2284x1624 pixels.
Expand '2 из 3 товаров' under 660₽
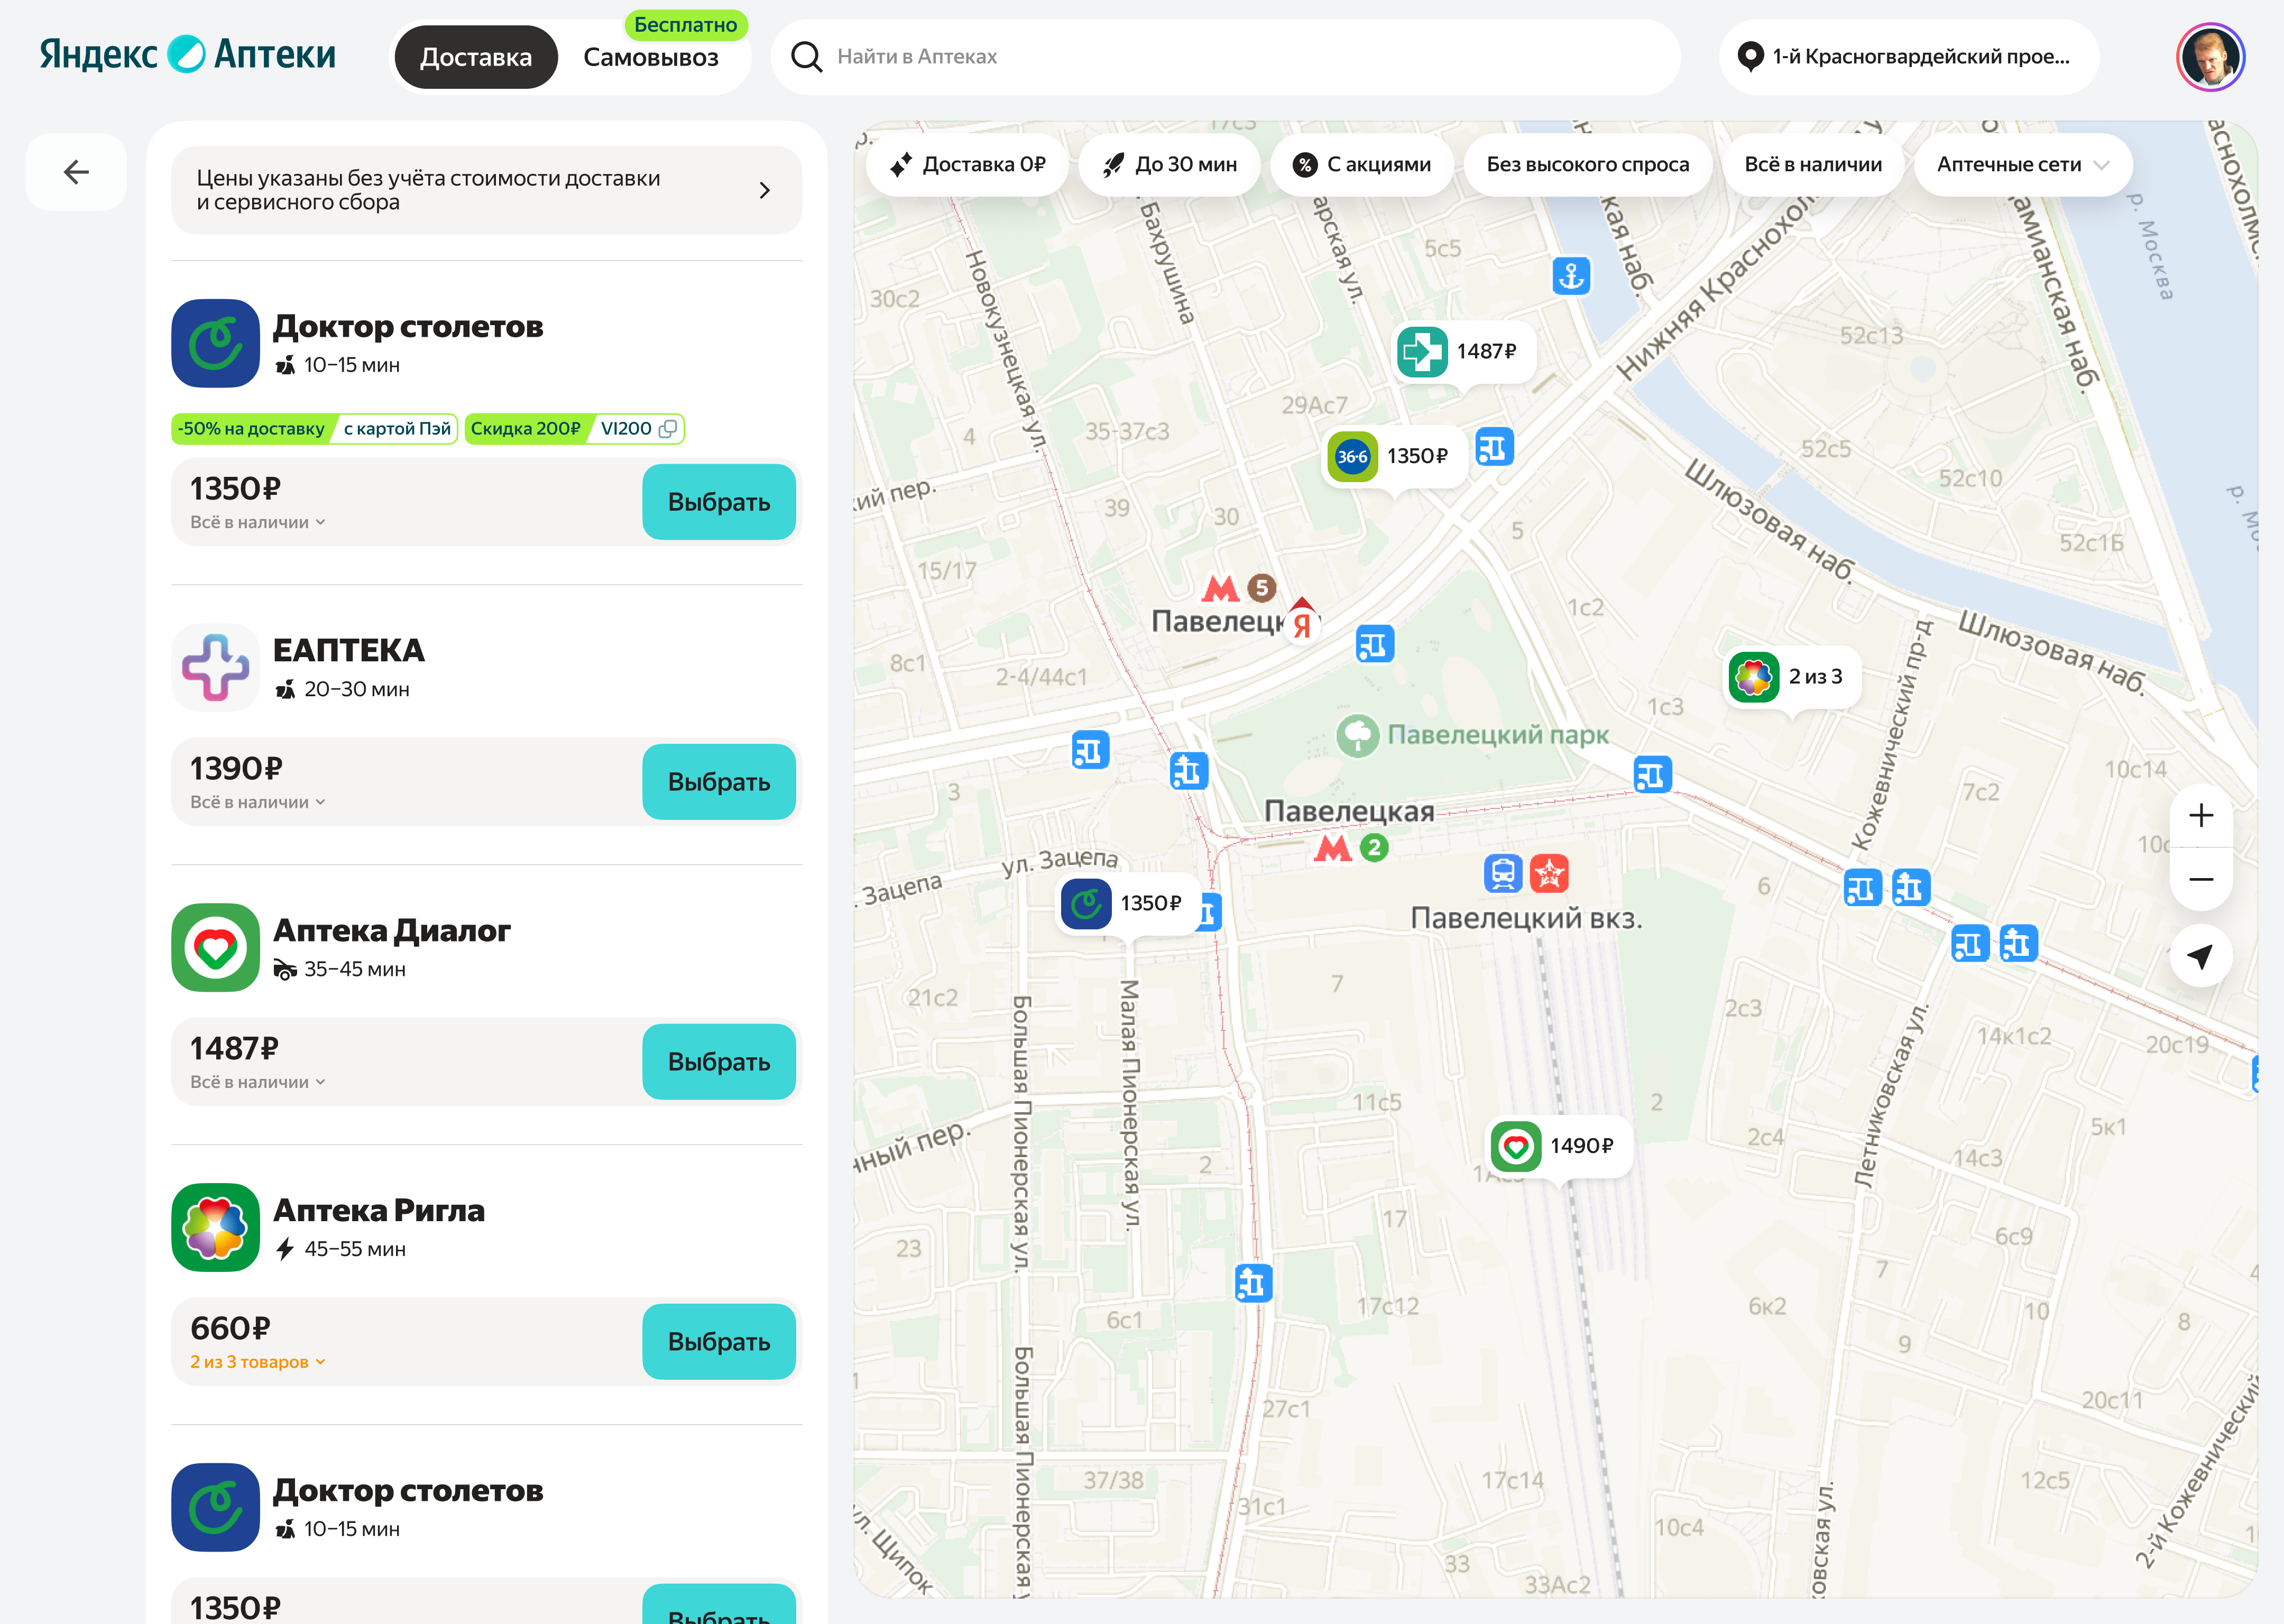click(258, 1363)
